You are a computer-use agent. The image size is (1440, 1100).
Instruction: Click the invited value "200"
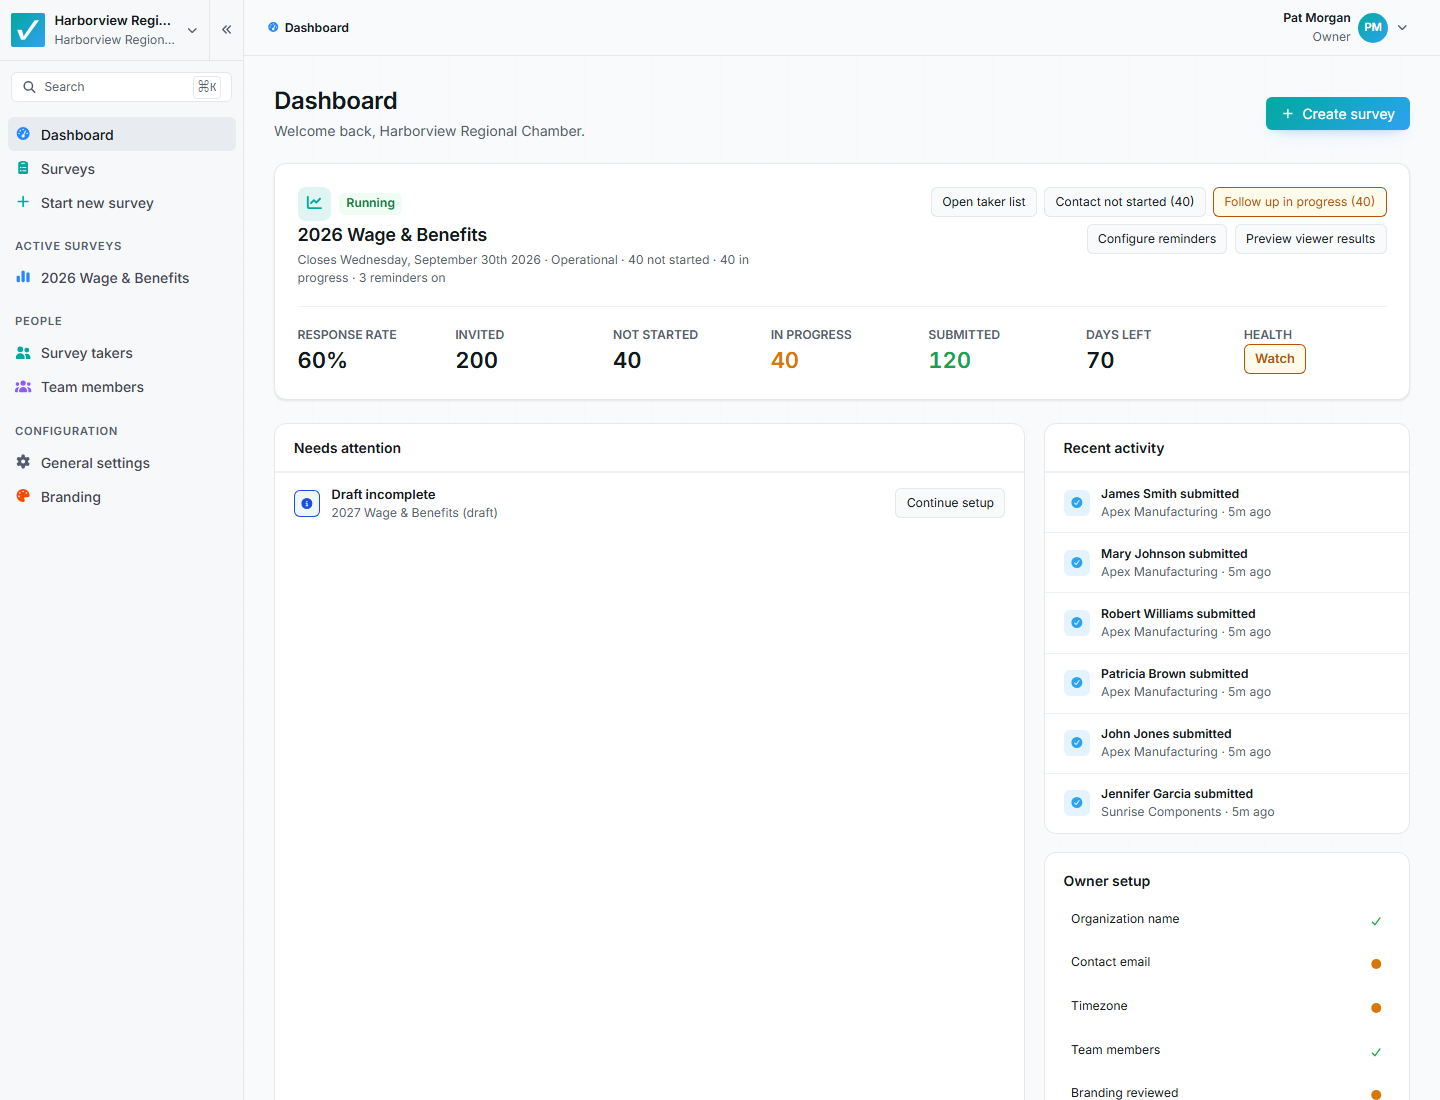pyautogui.click(x=476, y=360)
